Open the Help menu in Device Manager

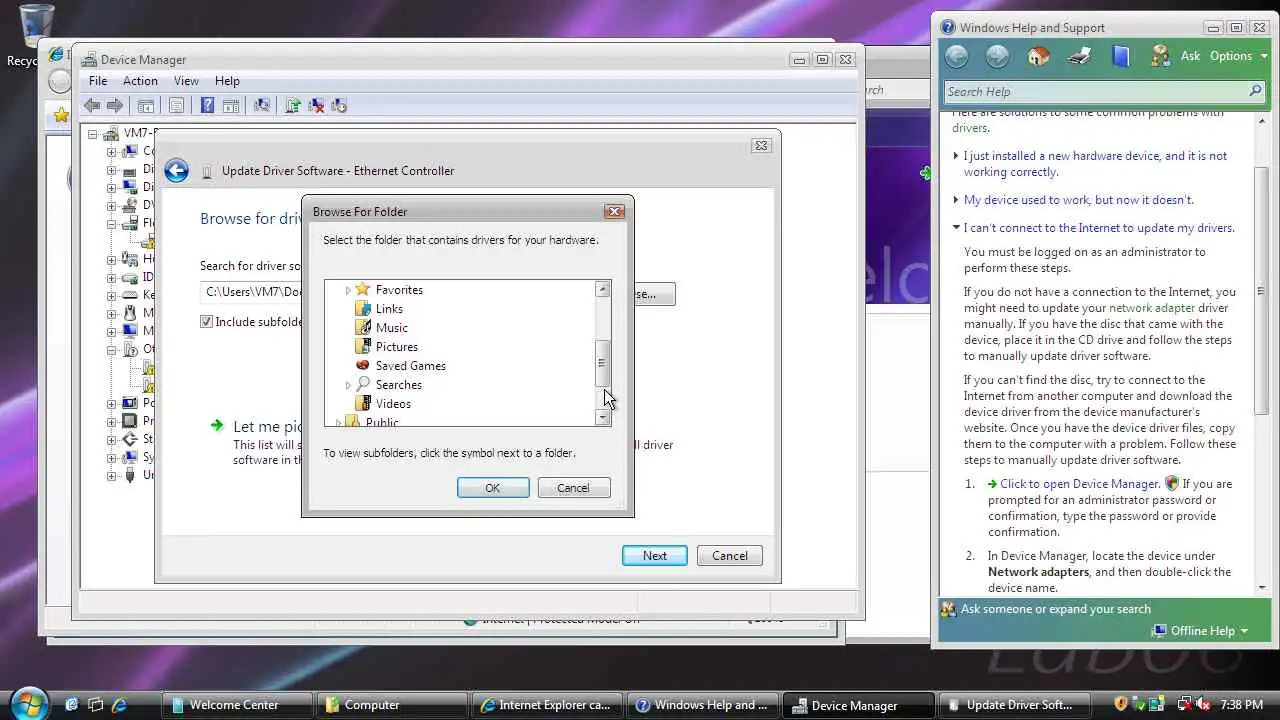point(227,81)
